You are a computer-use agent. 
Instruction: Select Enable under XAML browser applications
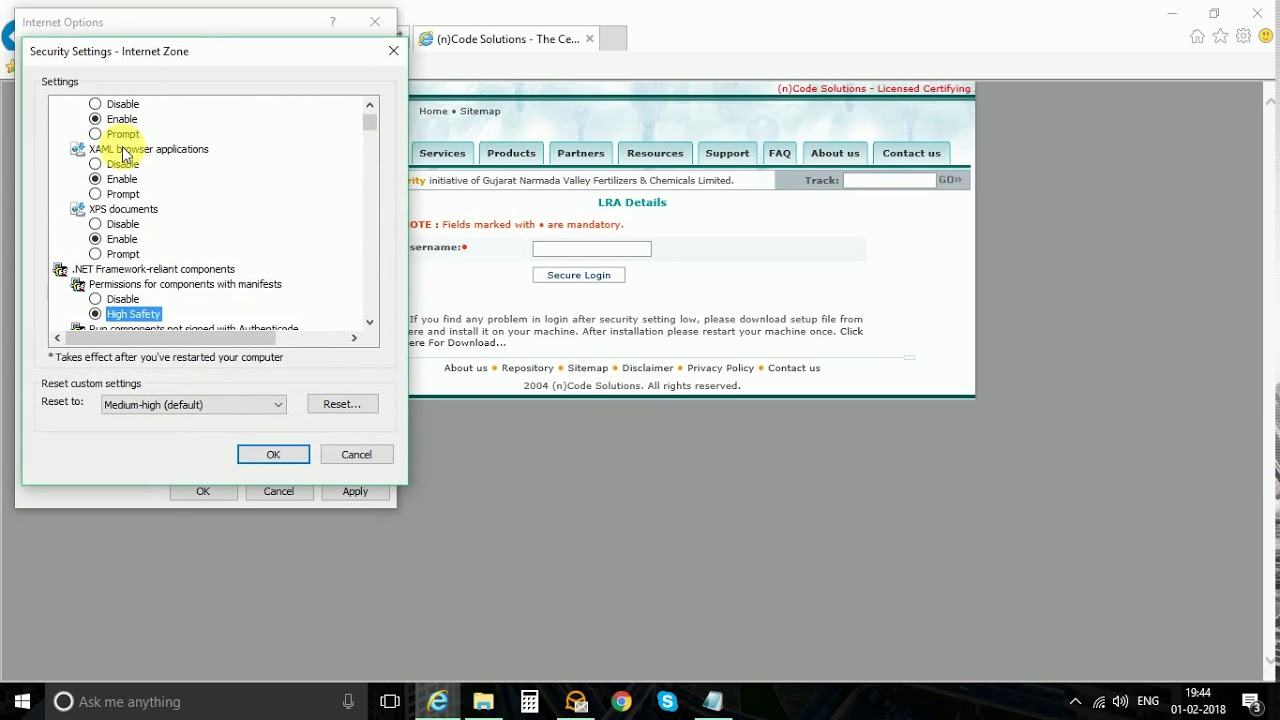pos(96,179)
